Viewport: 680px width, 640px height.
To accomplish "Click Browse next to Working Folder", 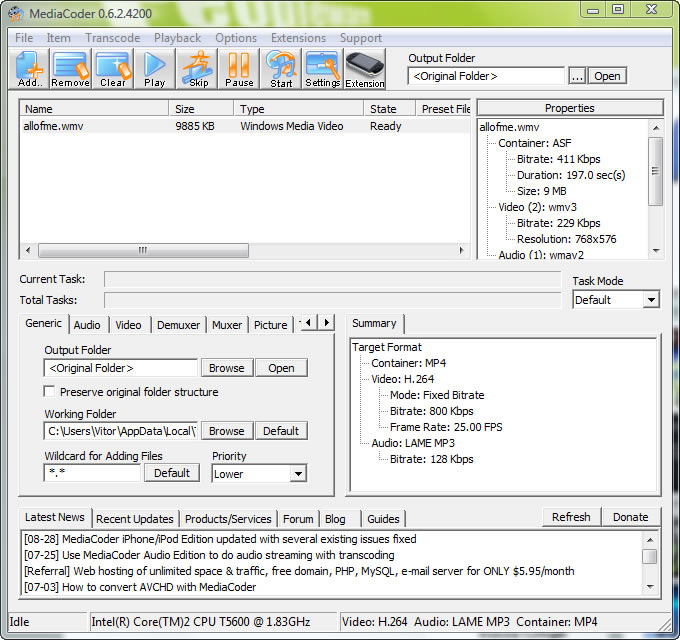I will point(227,431).
